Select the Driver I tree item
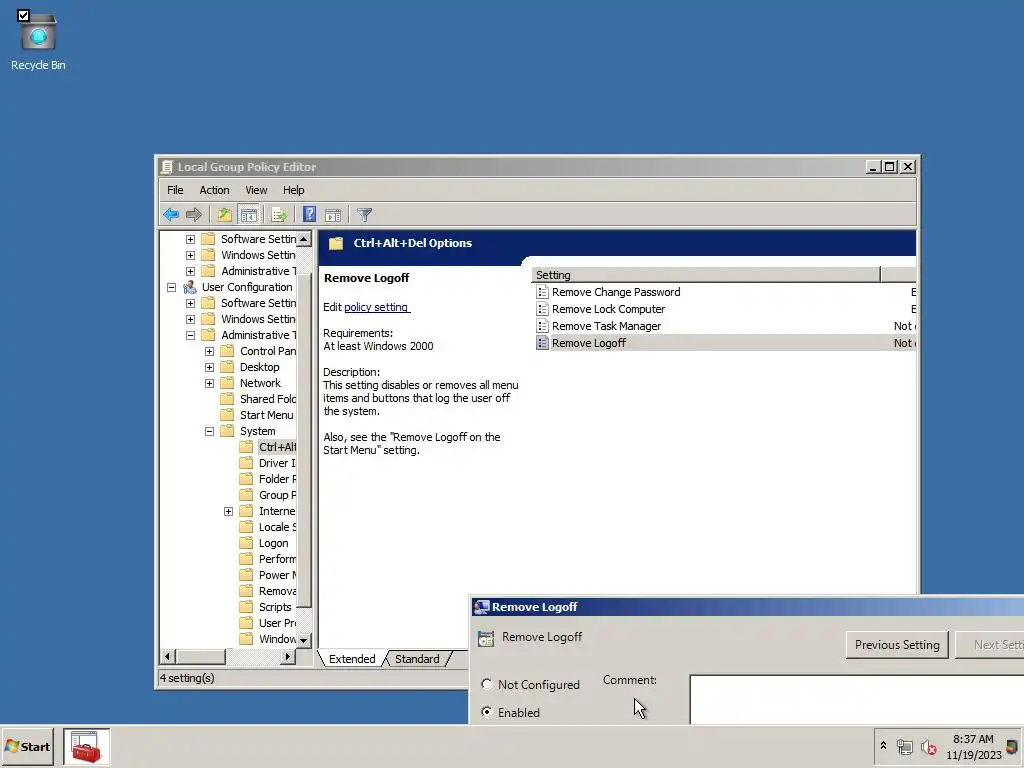 point(278,463)
